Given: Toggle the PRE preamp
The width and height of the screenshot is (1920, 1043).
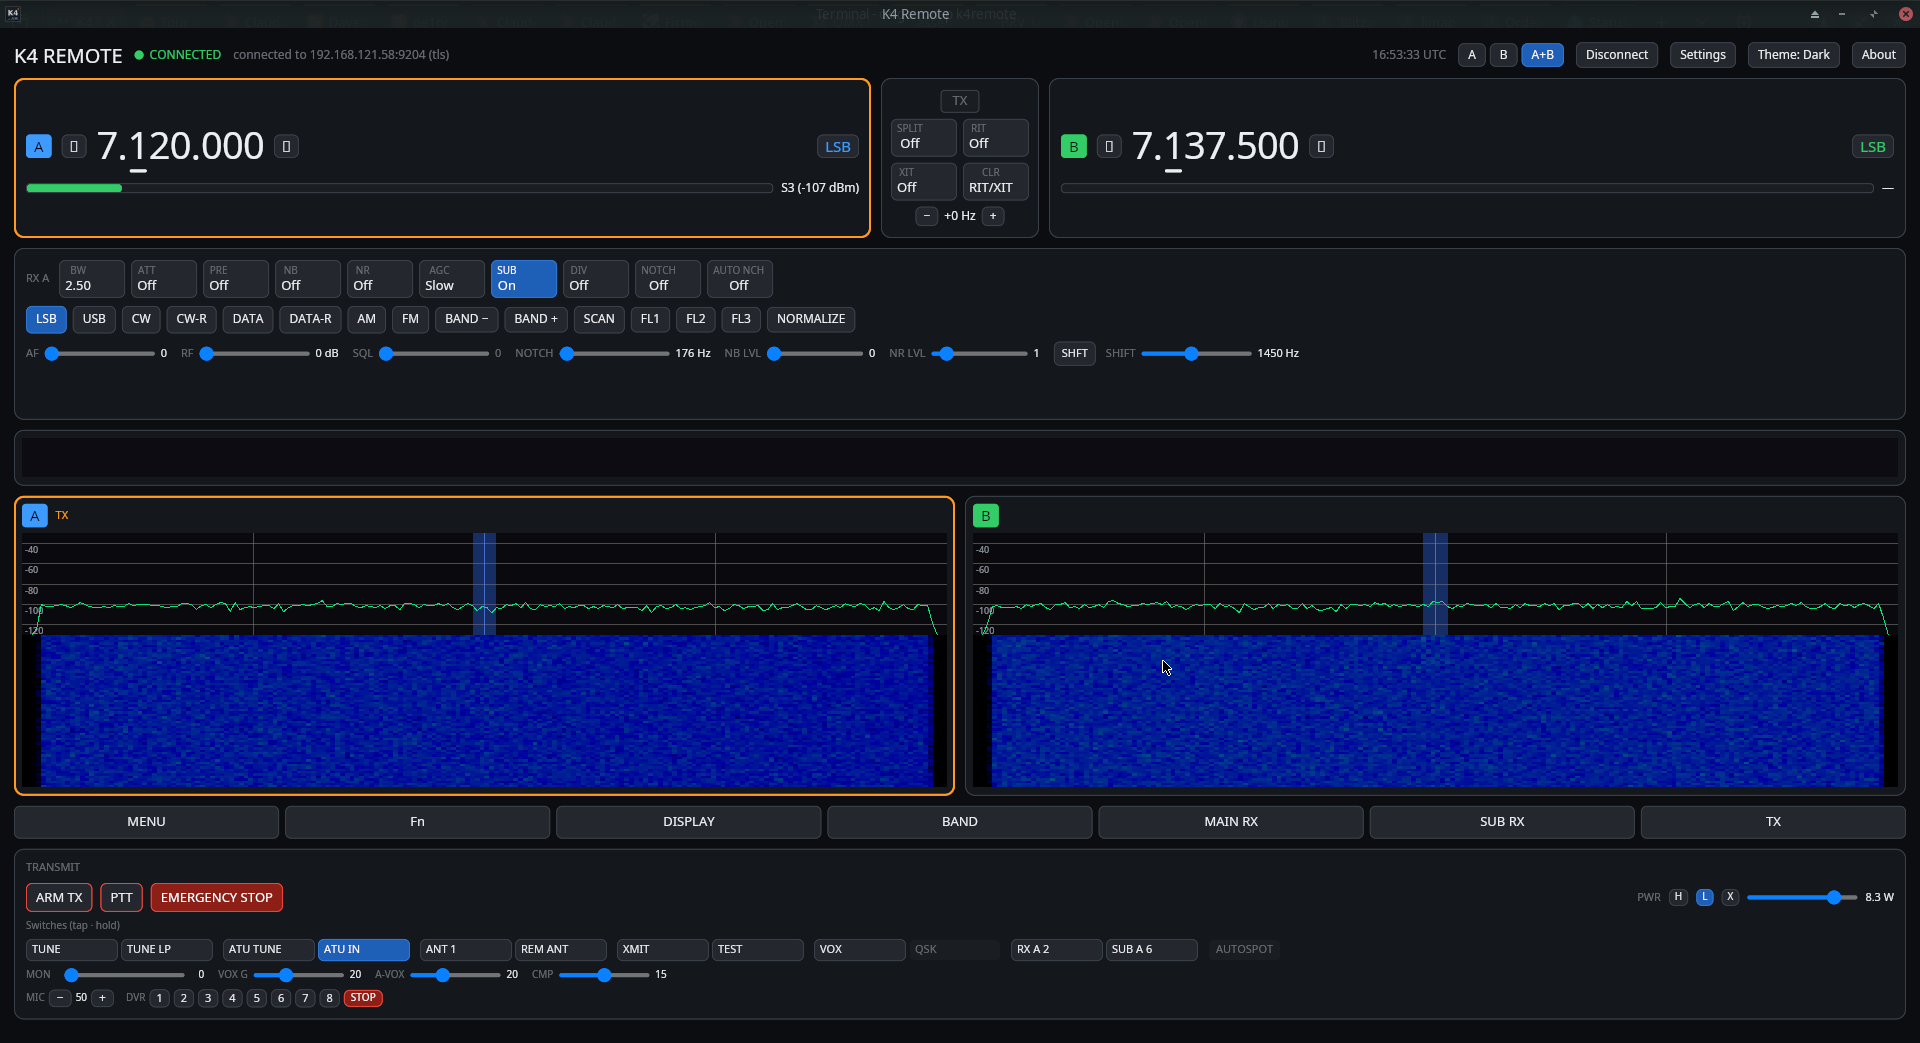Looking at the screenshot, I should click(235, 279).
